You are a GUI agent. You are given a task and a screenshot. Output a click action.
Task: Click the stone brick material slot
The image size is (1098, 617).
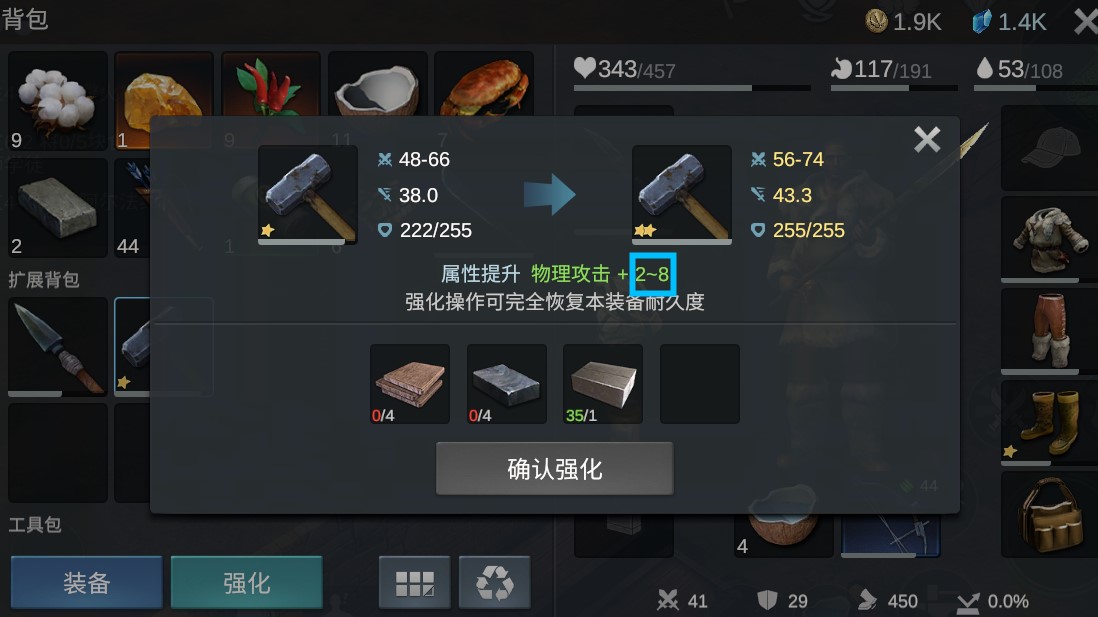[603, 384]
